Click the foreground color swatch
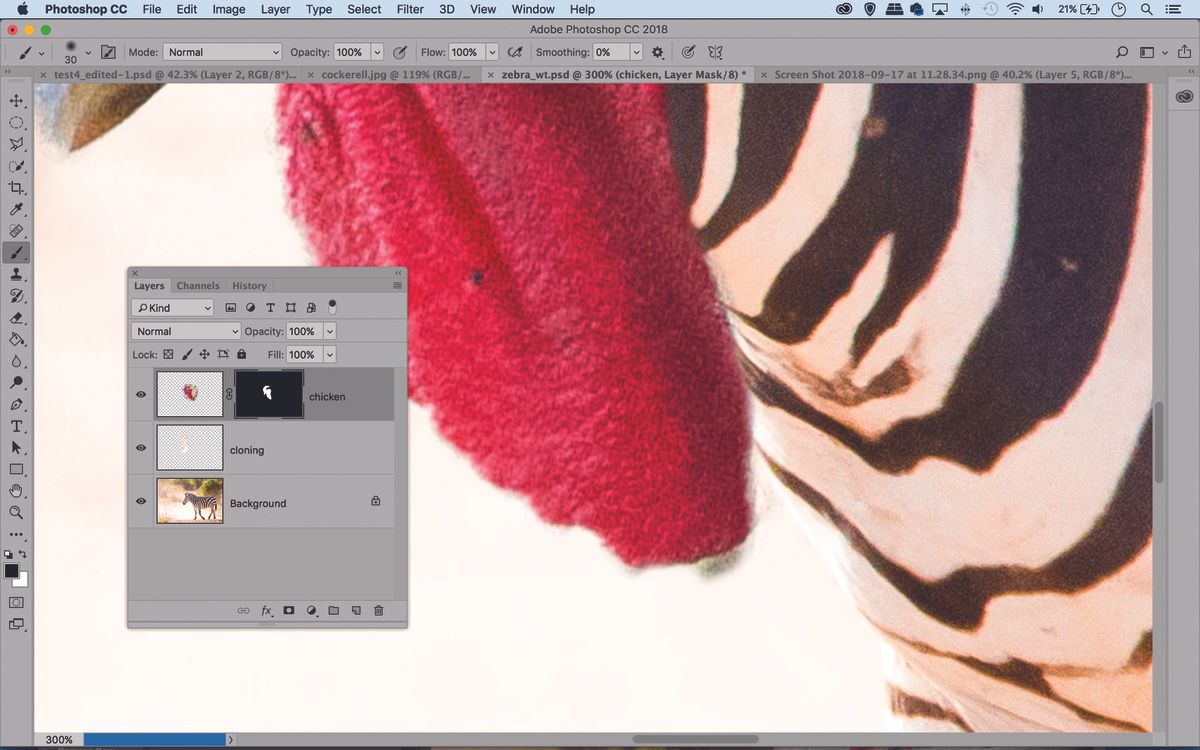 12,571
